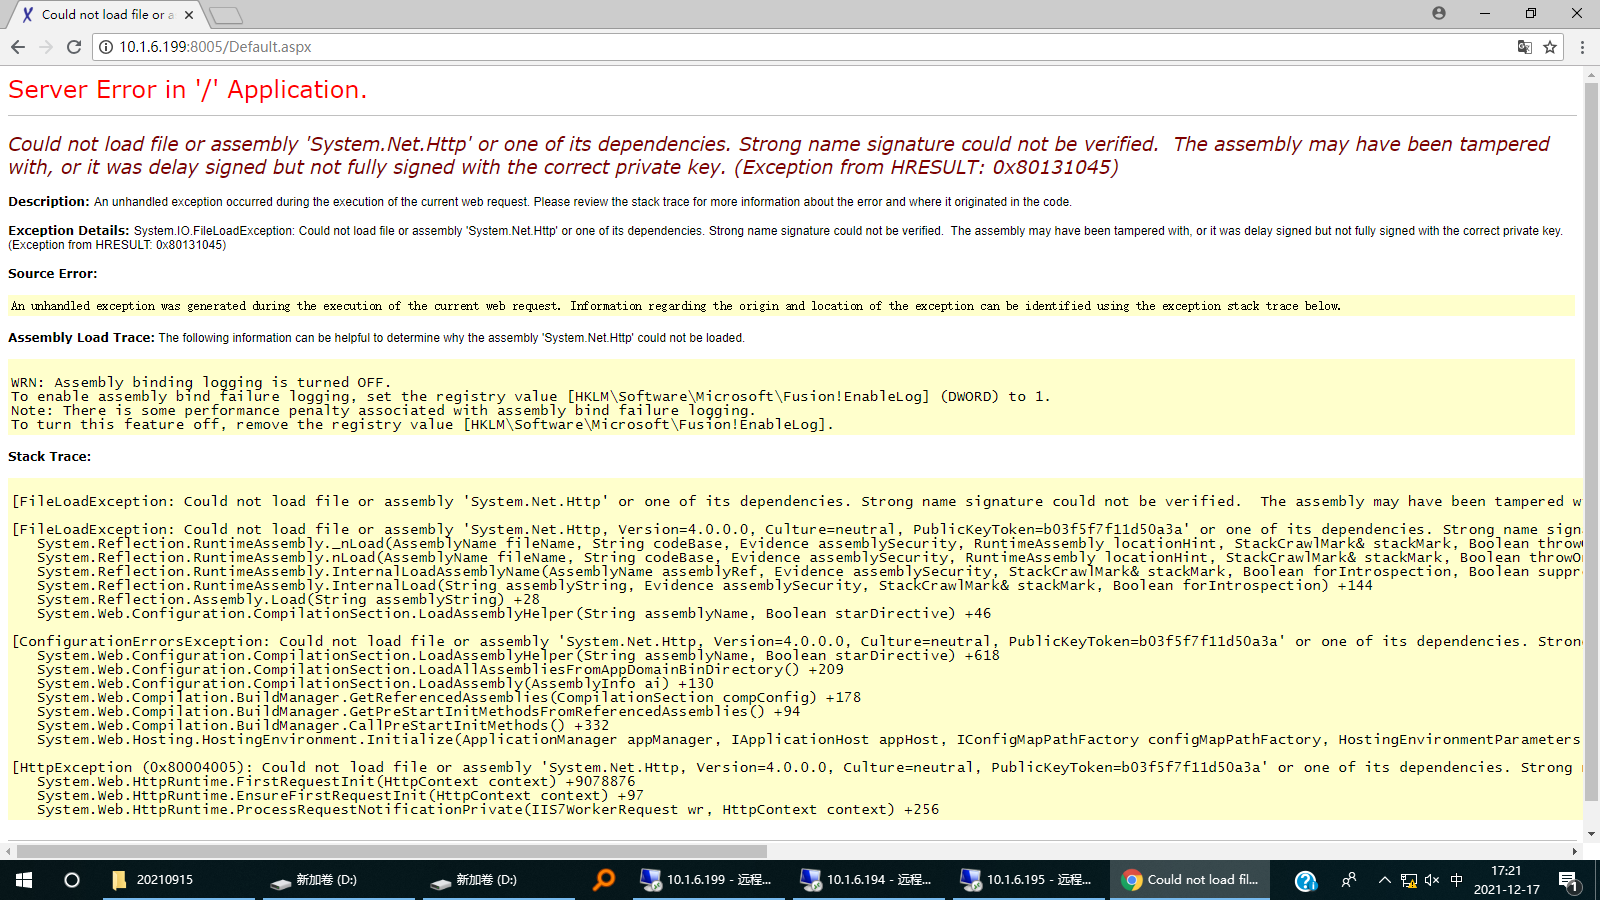Expand hidden system tray icons chevron
1600x900 pixels.
[1384, 880]
